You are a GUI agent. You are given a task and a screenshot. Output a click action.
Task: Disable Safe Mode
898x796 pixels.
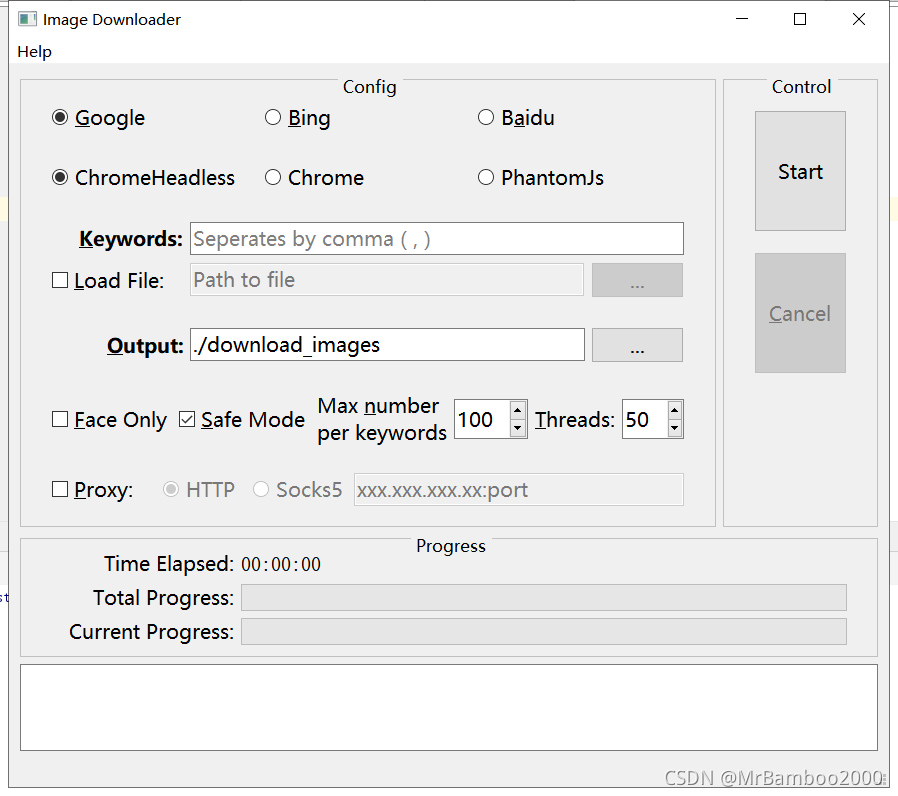[187, 419]
